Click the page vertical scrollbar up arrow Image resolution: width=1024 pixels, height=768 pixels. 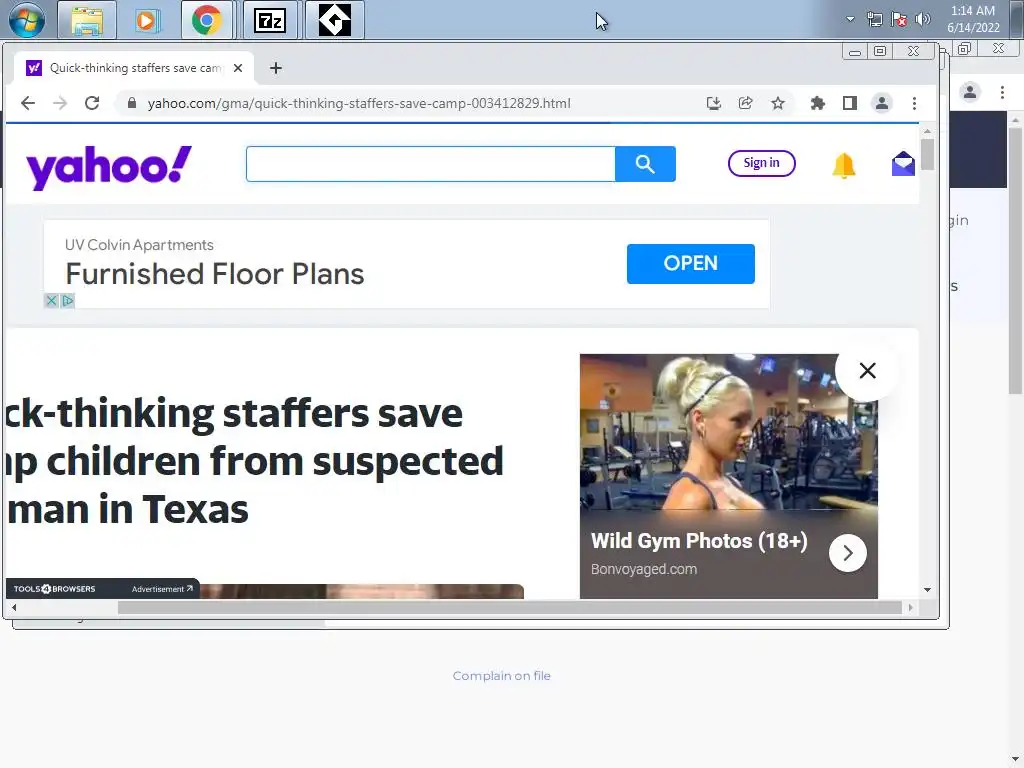pos(927,131)
